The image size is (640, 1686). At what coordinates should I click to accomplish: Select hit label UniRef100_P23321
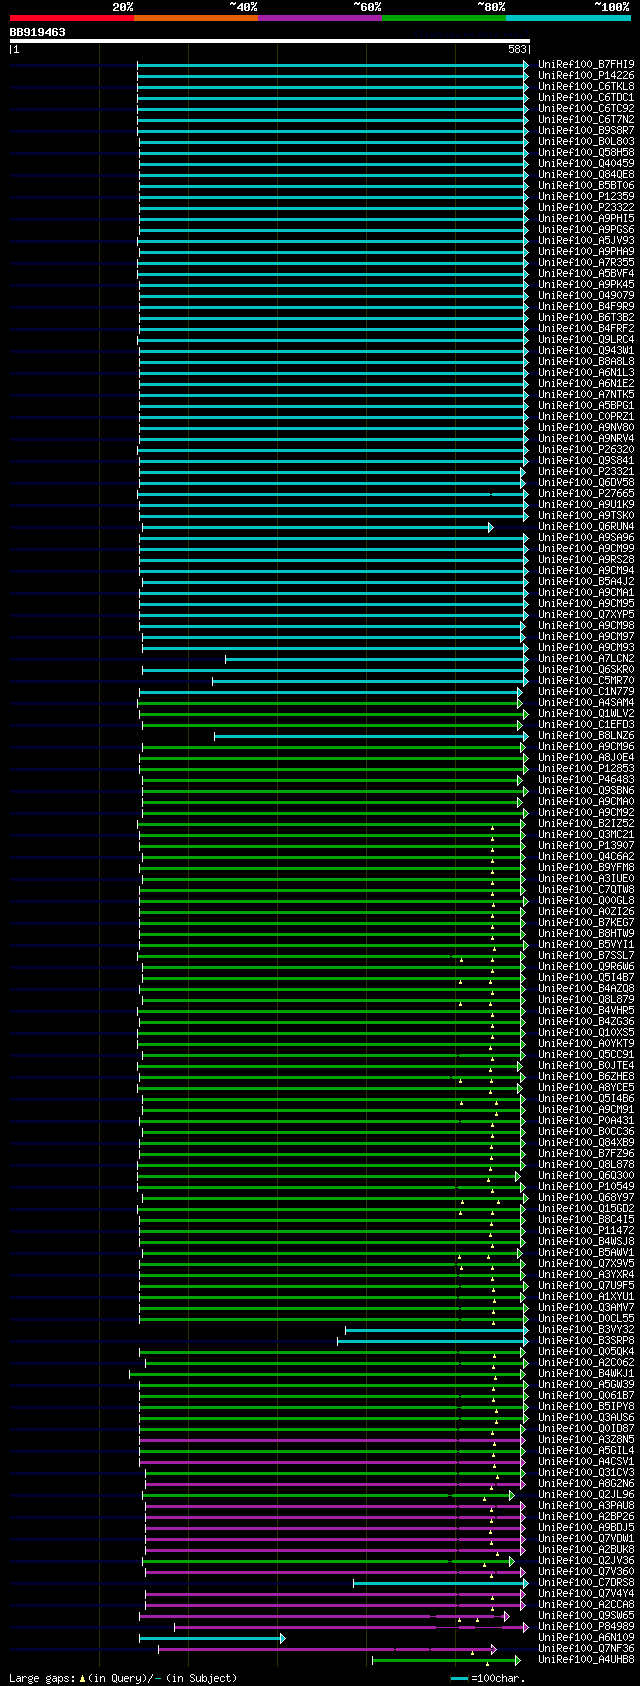coord(586,471)
